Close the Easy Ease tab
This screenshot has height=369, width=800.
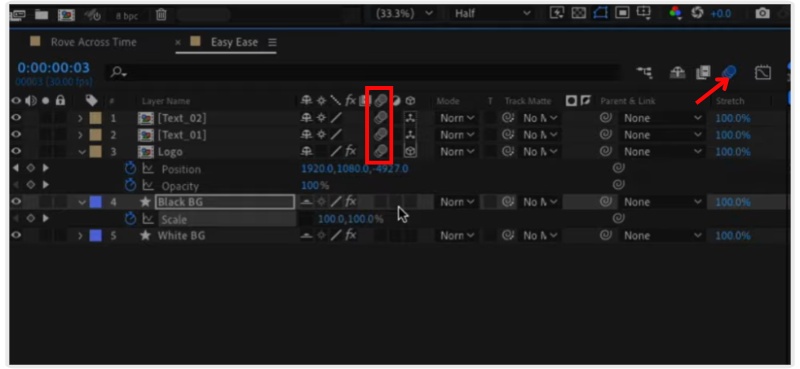click(x=178, y=42)
